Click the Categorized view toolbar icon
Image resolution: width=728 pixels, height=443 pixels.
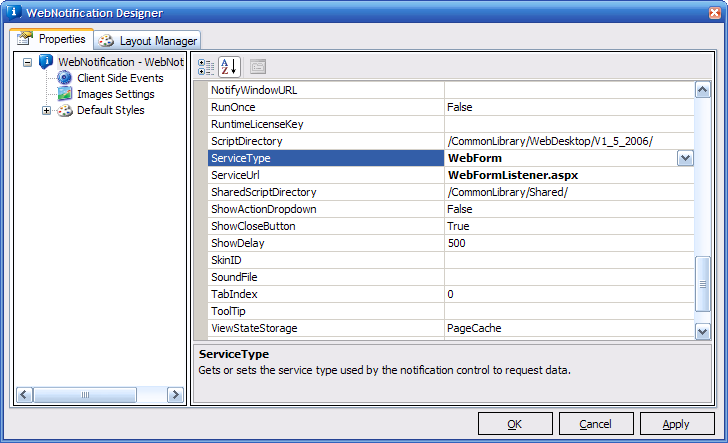click(x=206, y=67)
